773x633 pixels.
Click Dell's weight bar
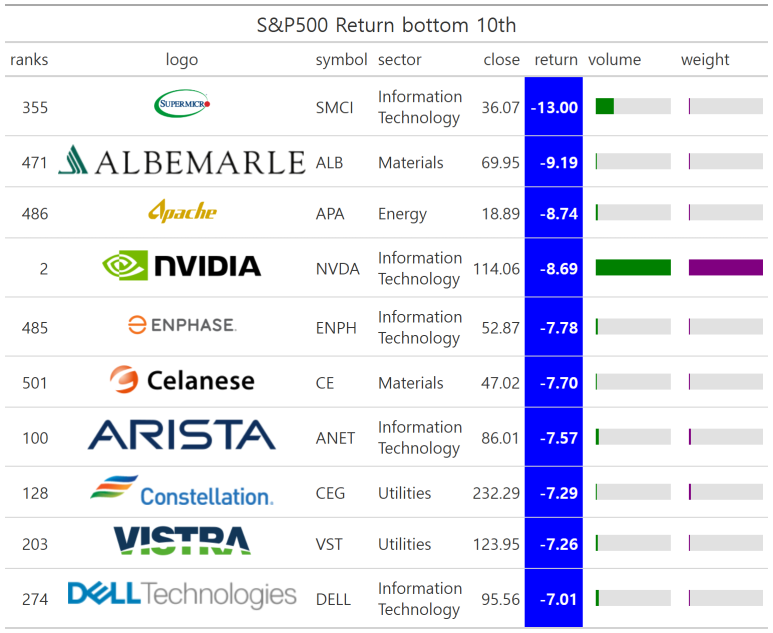pos(726,598)
